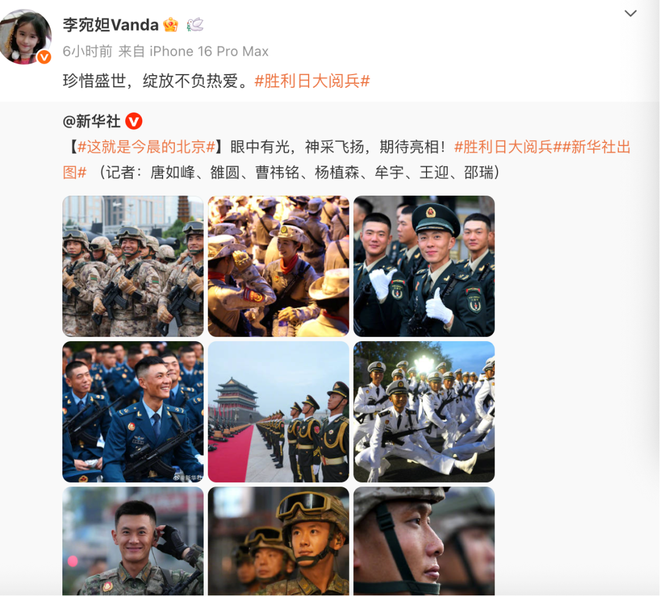
Task: Click the dove badge icon beside username
Action: pos(195,24)
